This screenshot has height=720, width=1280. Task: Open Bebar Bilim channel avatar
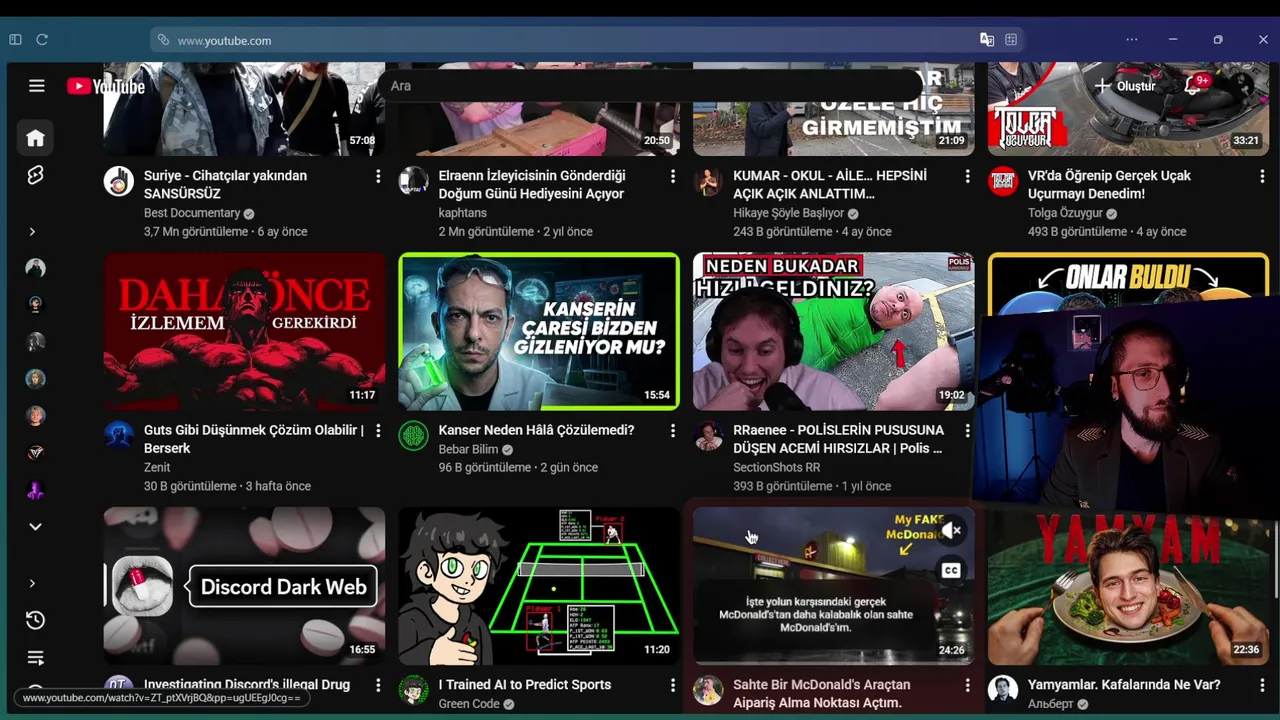click(413, 435)
